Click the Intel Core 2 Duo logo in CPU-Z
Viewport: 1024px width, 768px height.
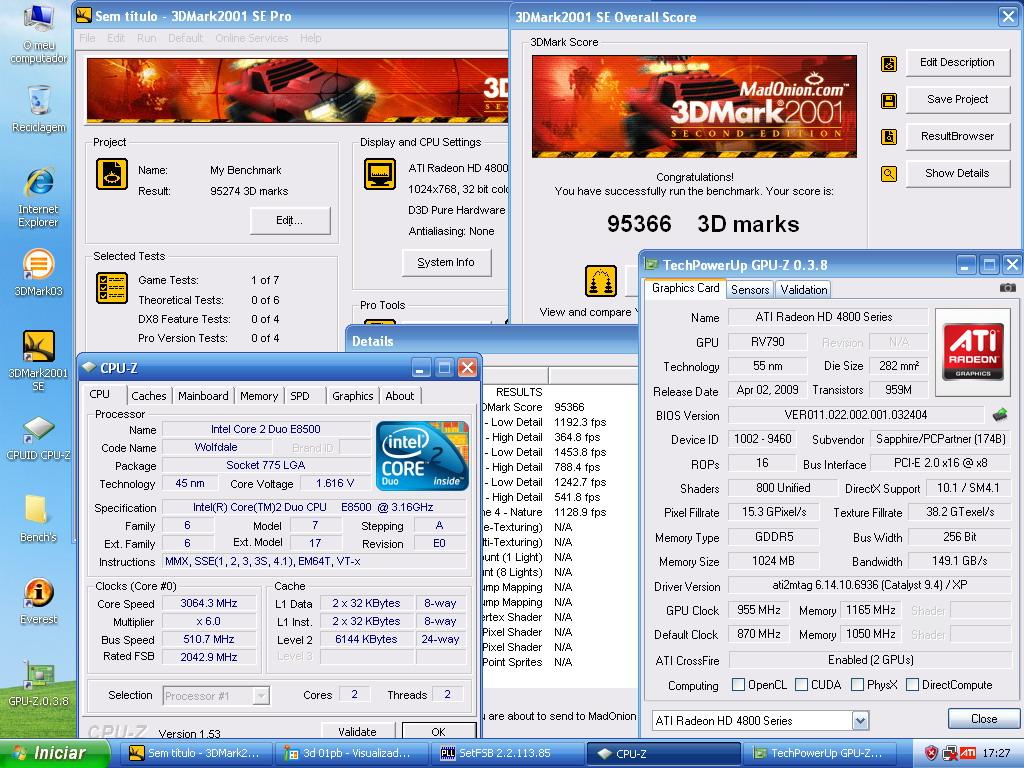click(423, 456)
